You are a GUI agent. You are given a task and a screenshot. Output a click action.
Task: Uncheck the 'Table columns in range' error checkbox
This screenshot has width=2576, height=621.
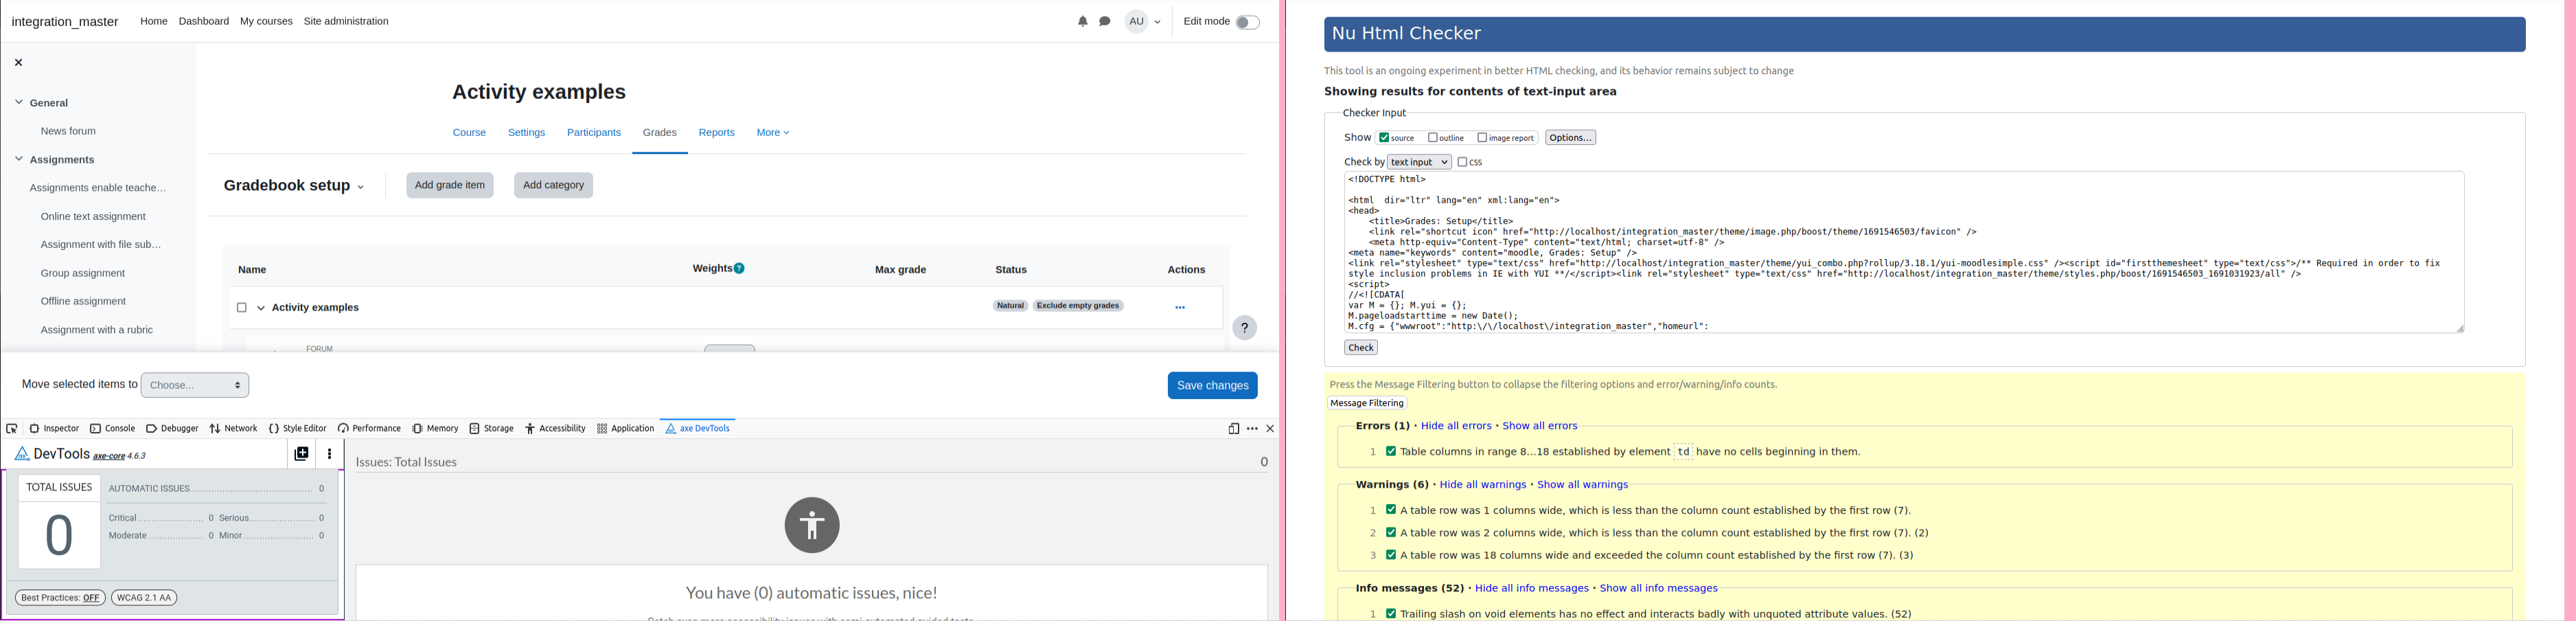(1390, 451)
